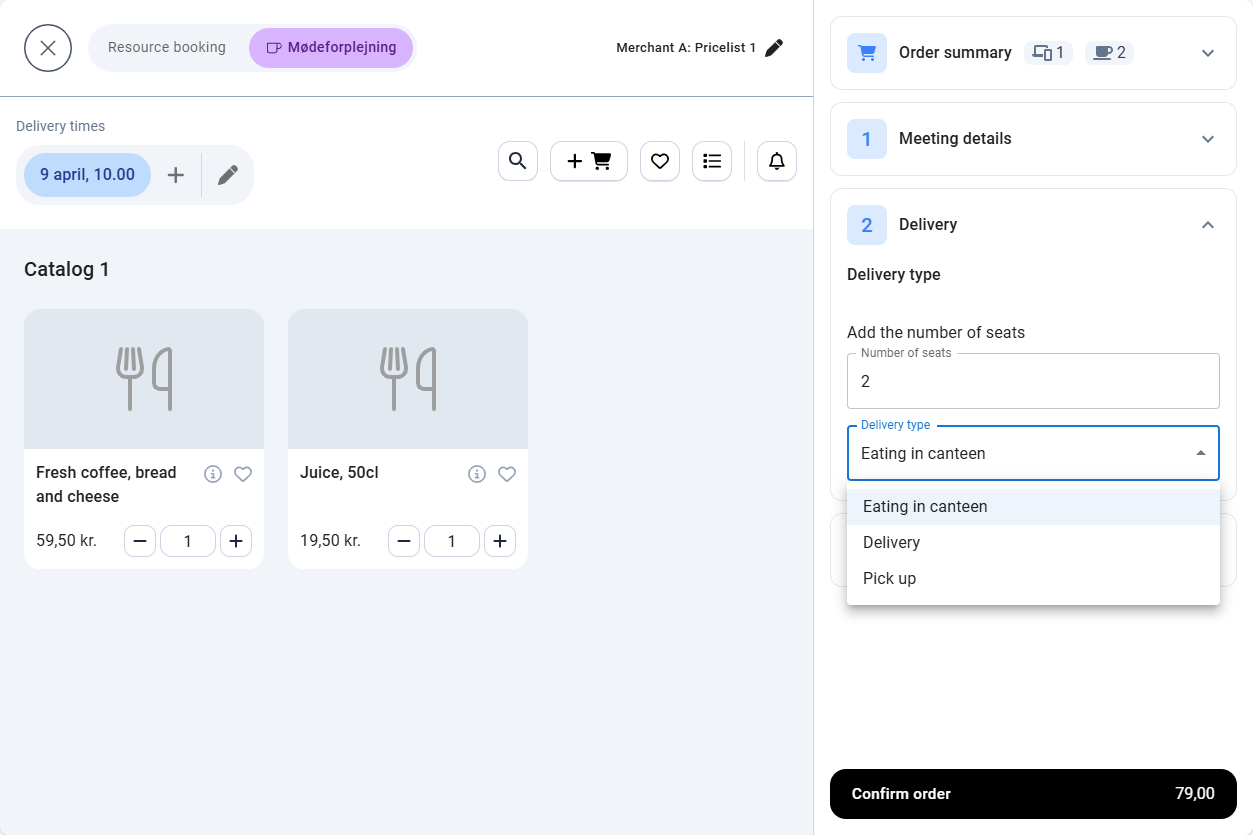This screenshot has height=835, width=1253.
Task: Open the search magnifier button
Action: pyautogui.click(x=518, y=161)
